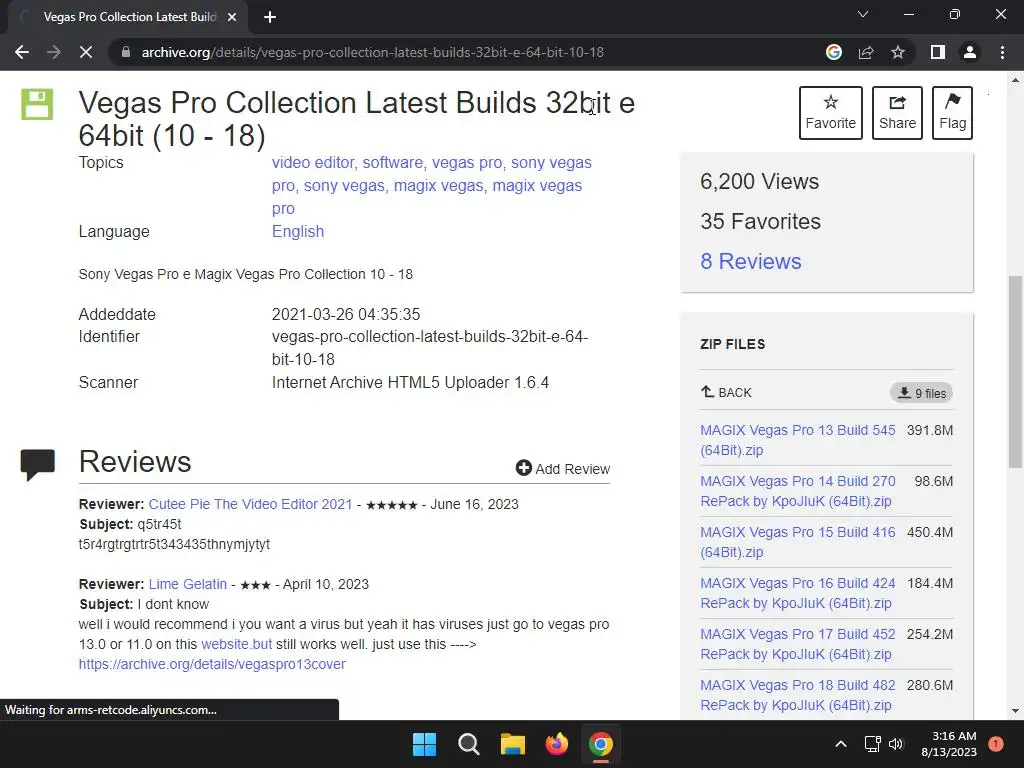Screen dimensions: 1024x768
Task: Open the clock showing 3:16 AM
Action: pos(949,744)
